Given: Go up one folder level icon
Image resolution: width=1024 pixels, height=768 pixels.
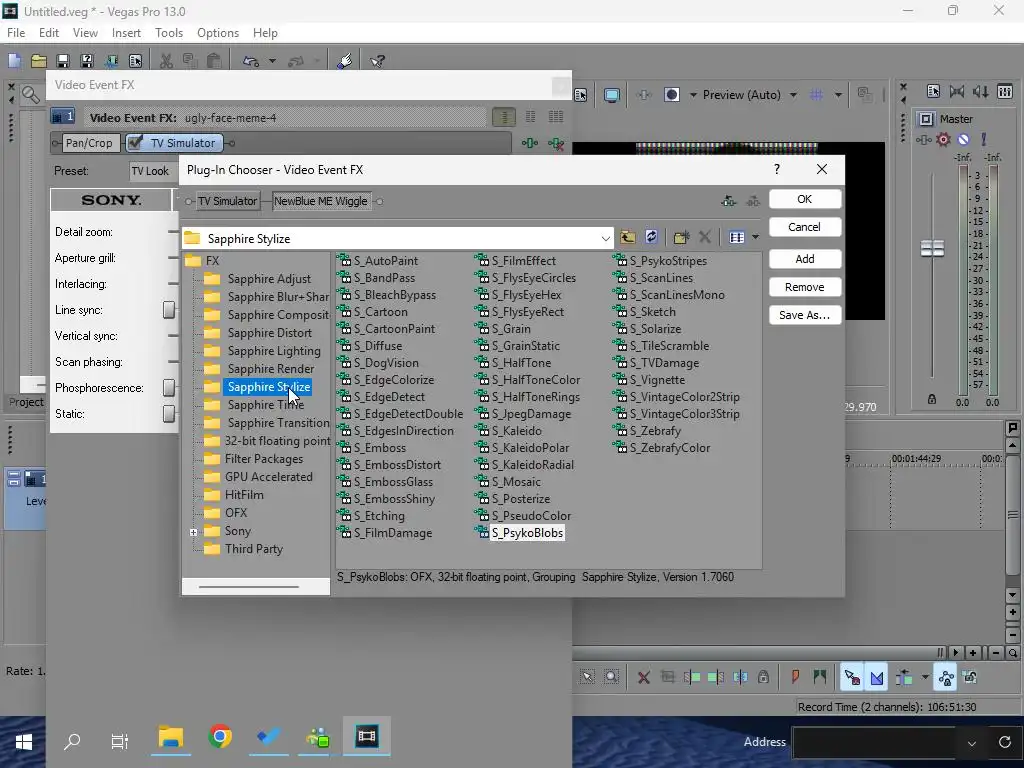Looking at the screenshot, I should point(628,237).
